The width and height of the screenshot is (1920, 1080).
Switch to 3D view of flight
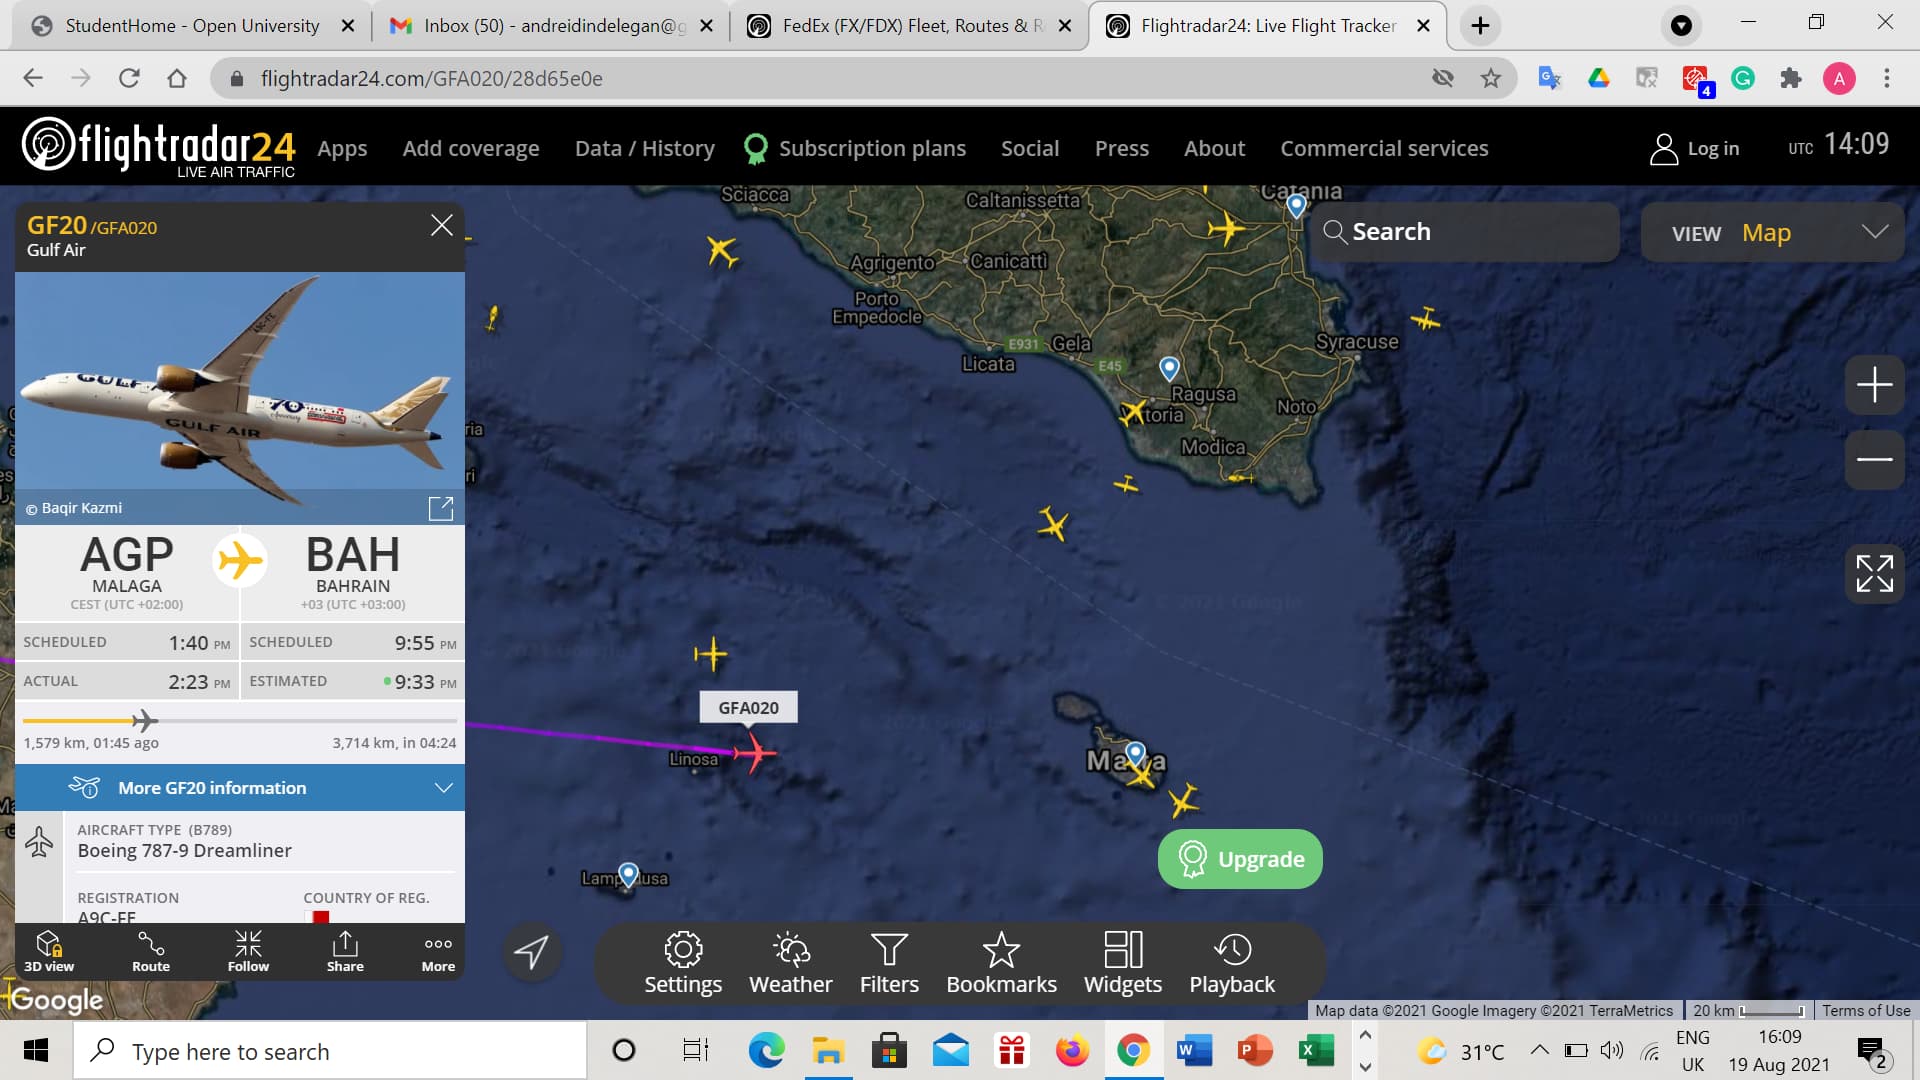[x=49, y=951]
